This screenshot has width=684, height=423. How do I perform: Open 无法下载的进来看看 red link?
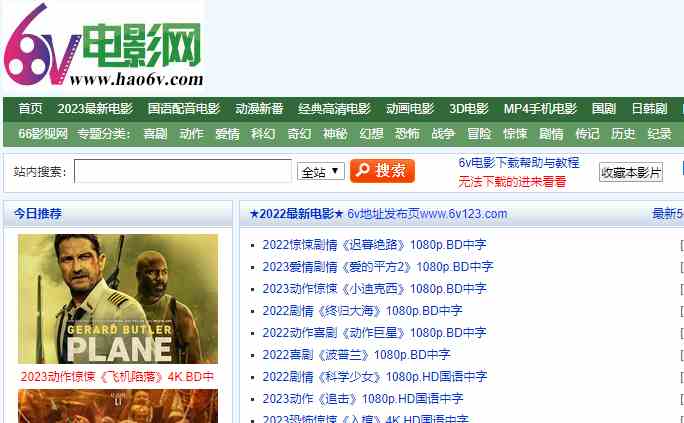tap(512, 181)
